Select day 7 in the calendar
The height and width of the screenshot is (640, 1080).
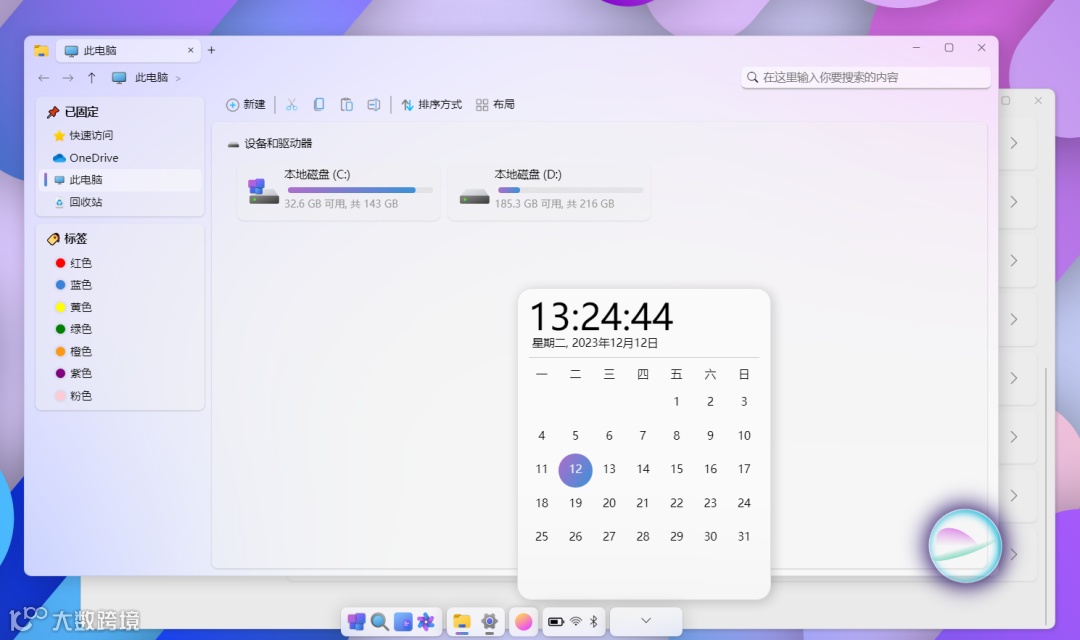(643, 436)
